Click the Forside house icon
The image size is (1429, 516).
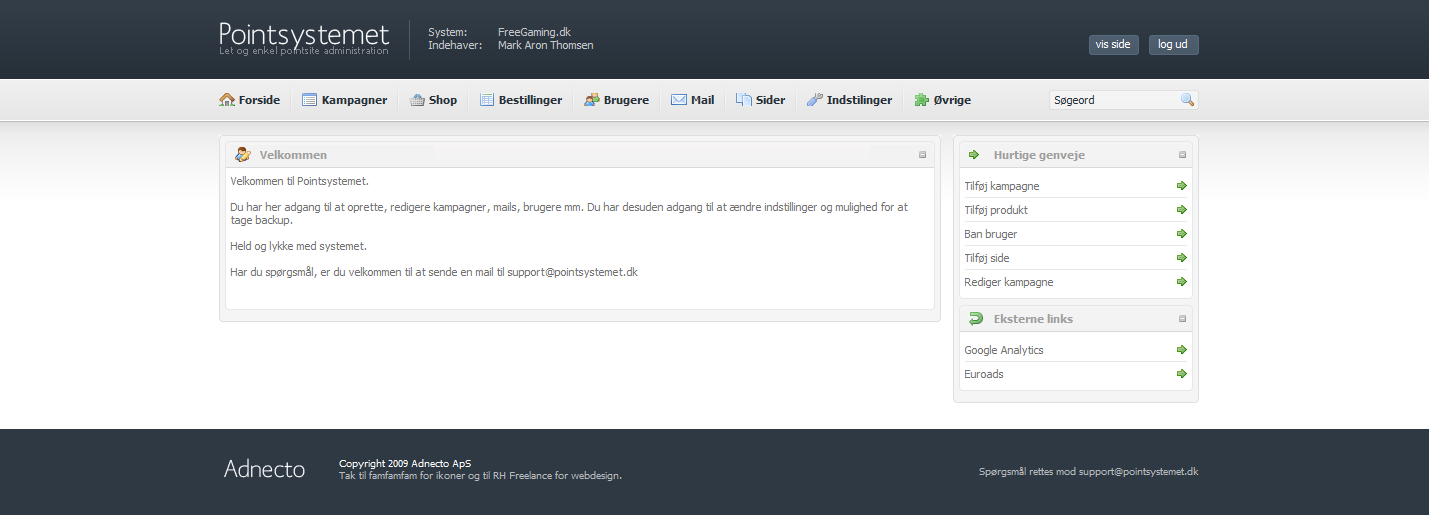point(227,100)
